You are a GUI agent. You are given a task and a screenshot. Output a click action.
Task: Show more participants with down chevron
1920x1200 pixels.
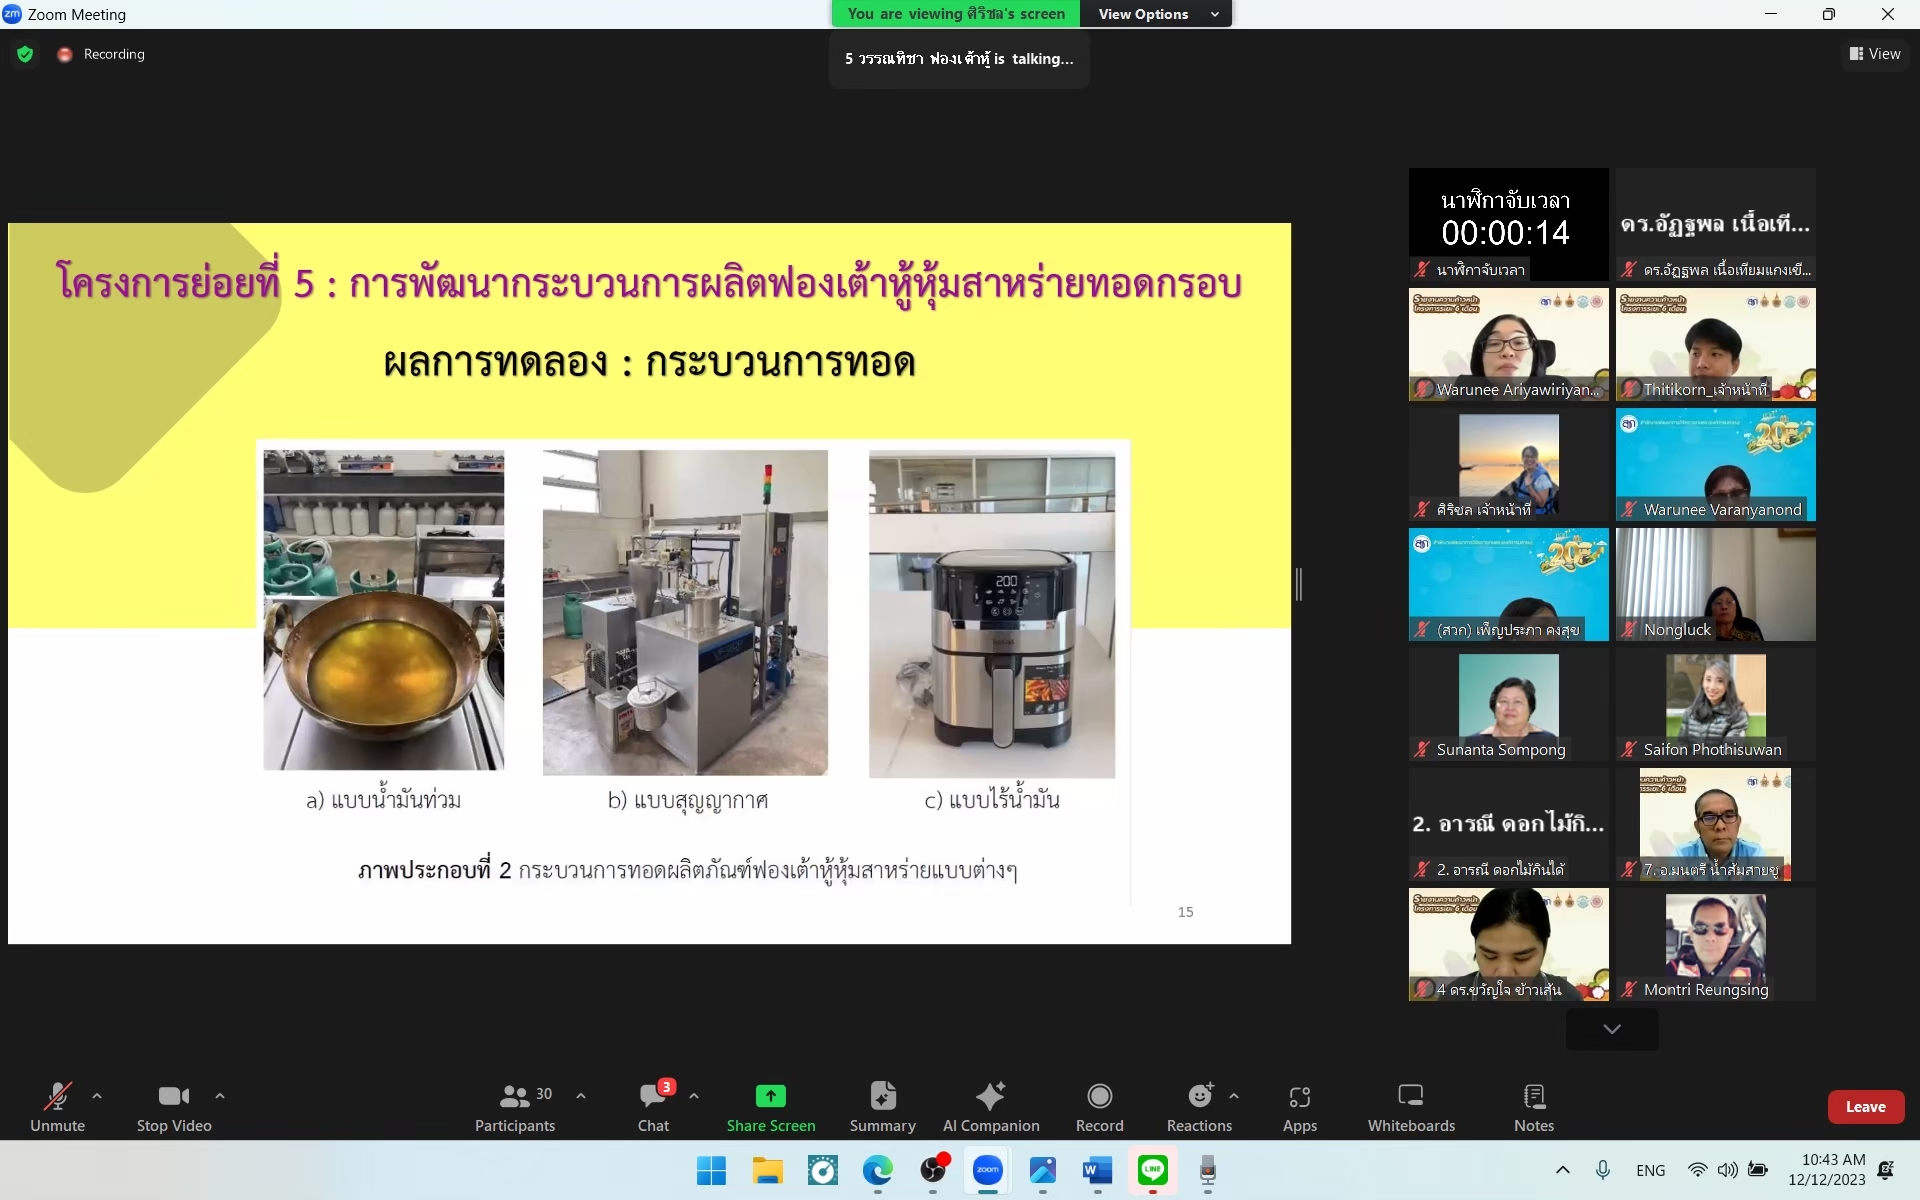[1611, 1029]
